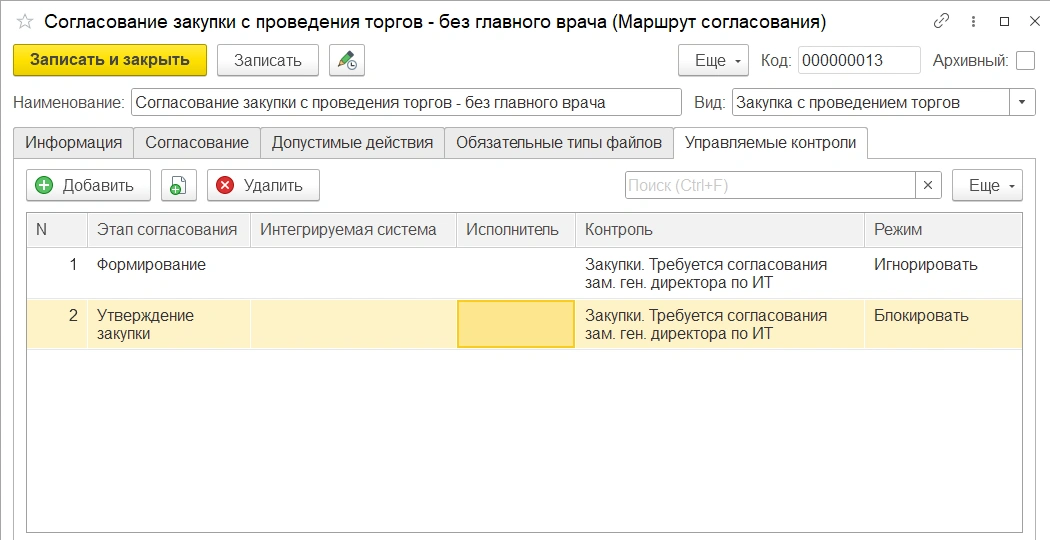Add form to favorites with star icon
Viewport: 1050px width, 540px height.
pos(25,22)
